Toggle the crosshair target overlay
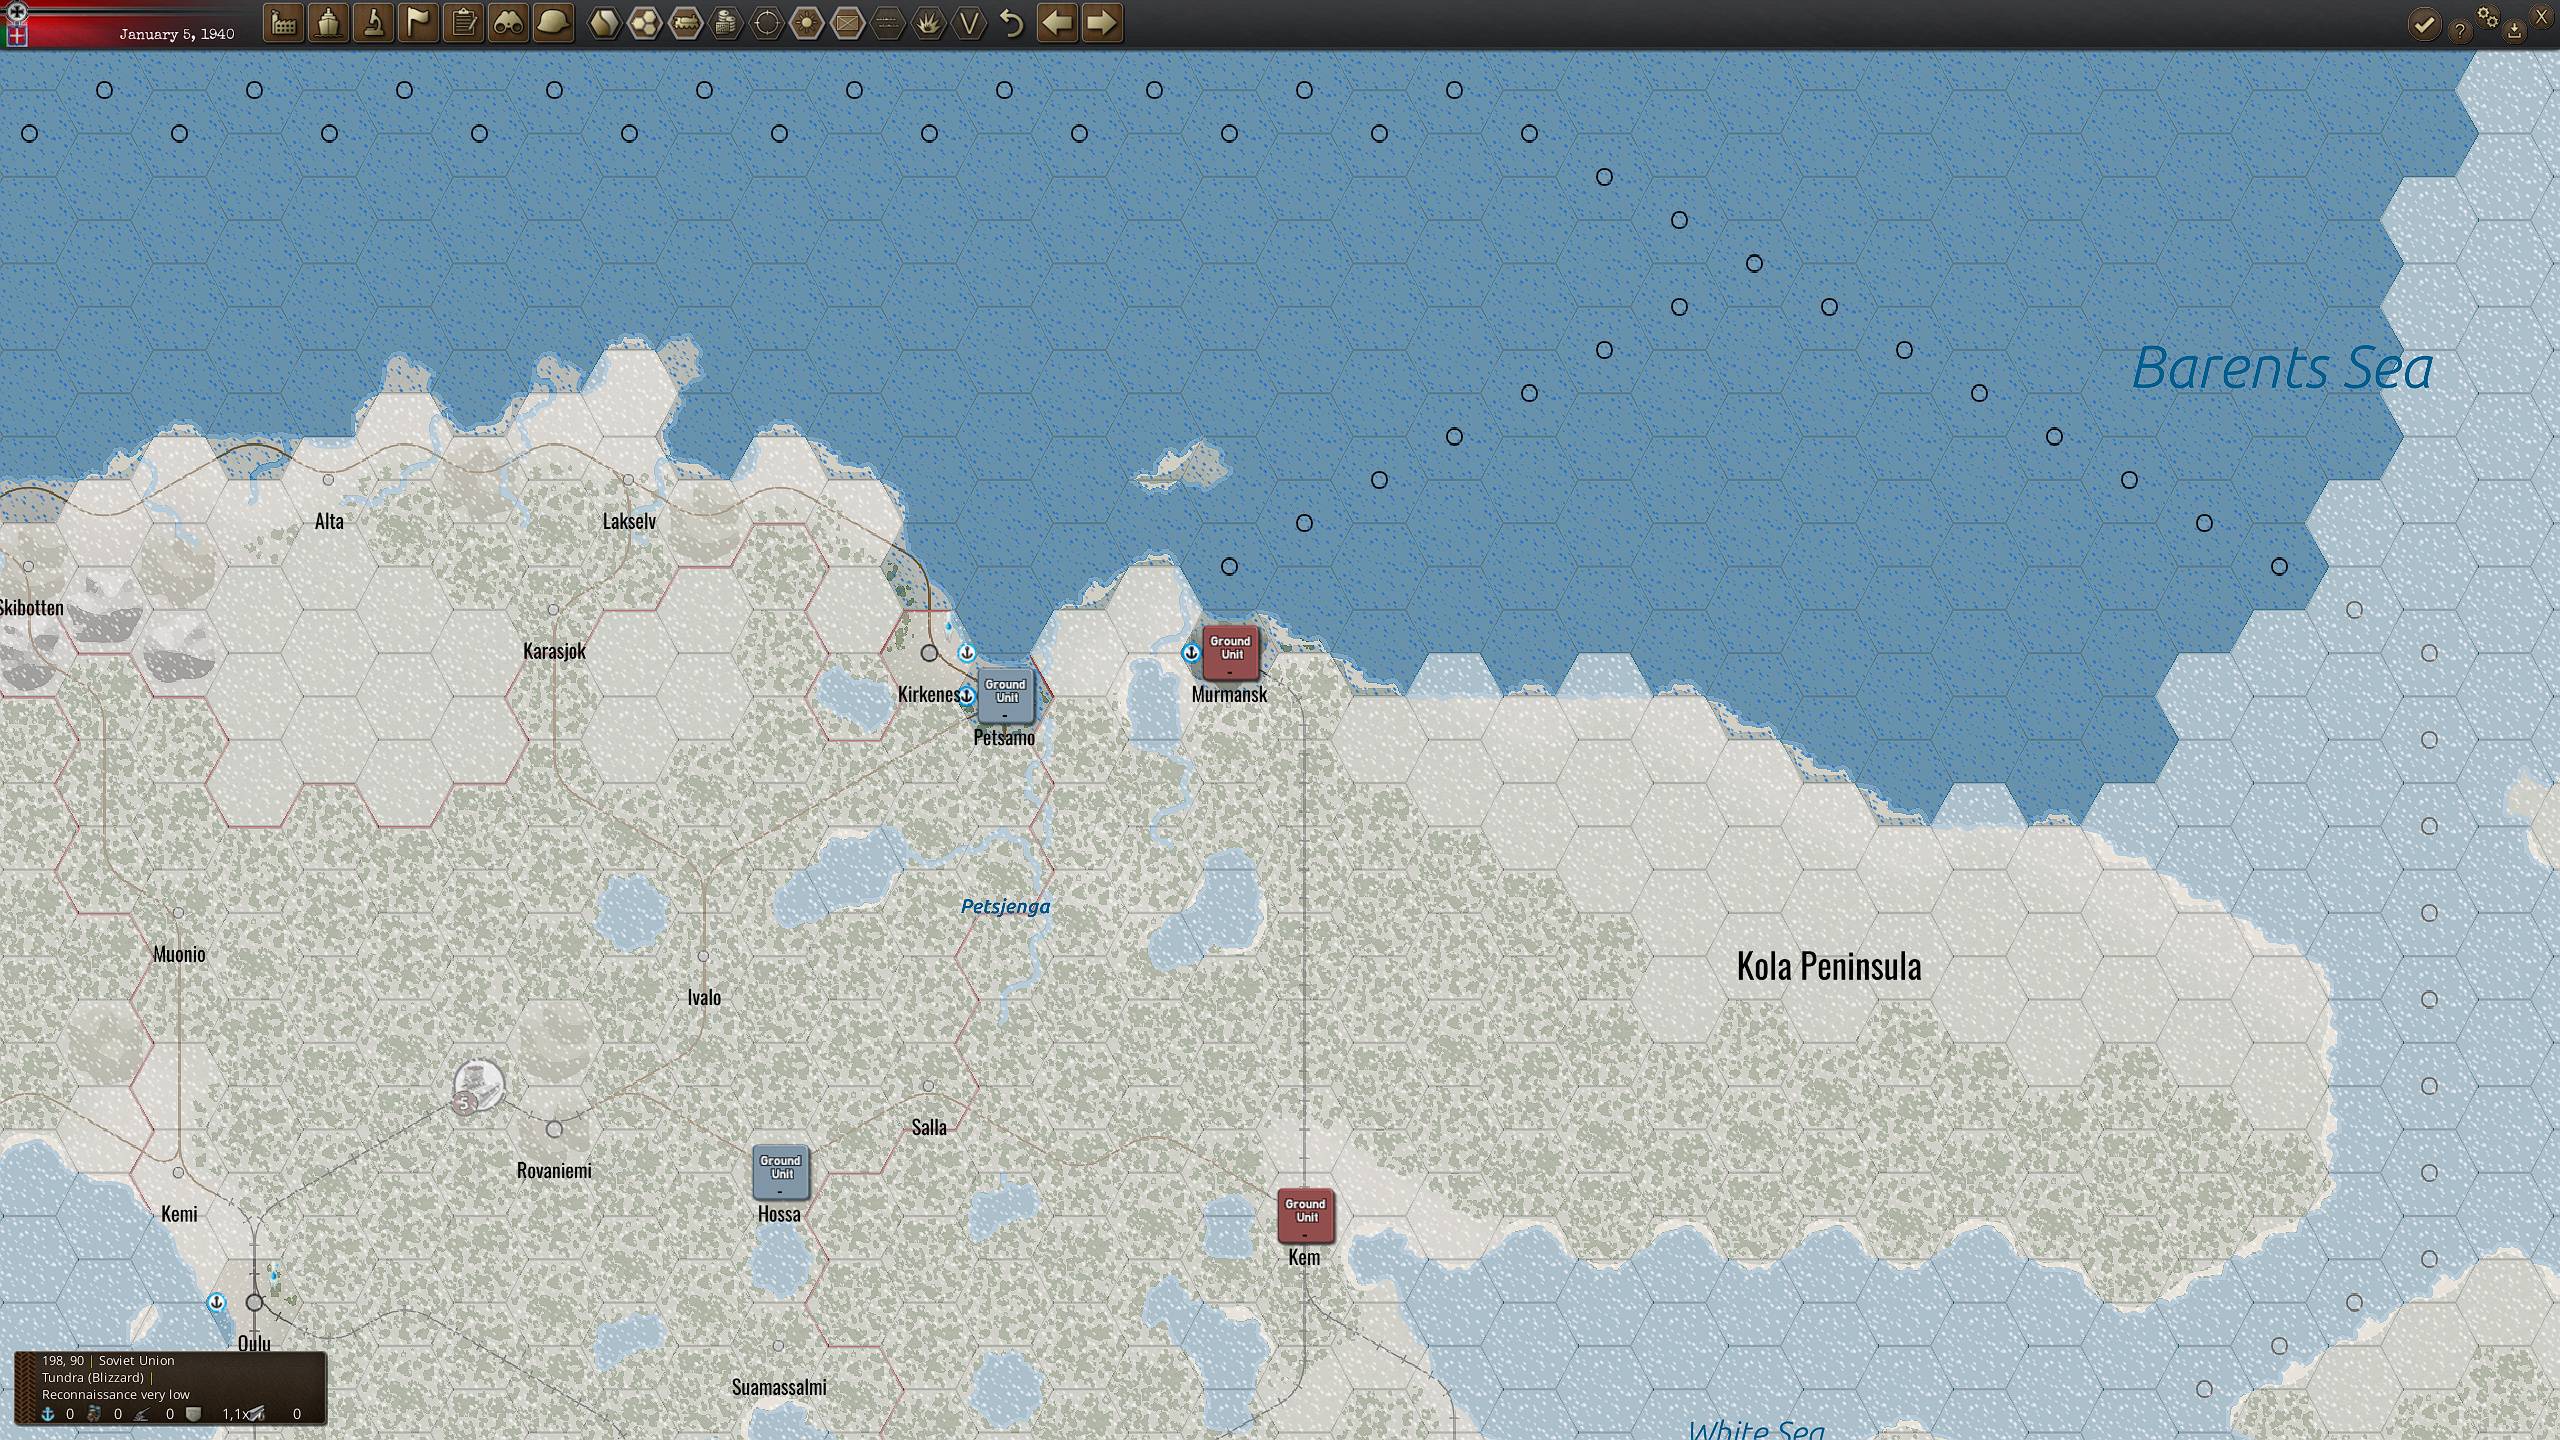 pyautogui.click(x=767, y=23)
